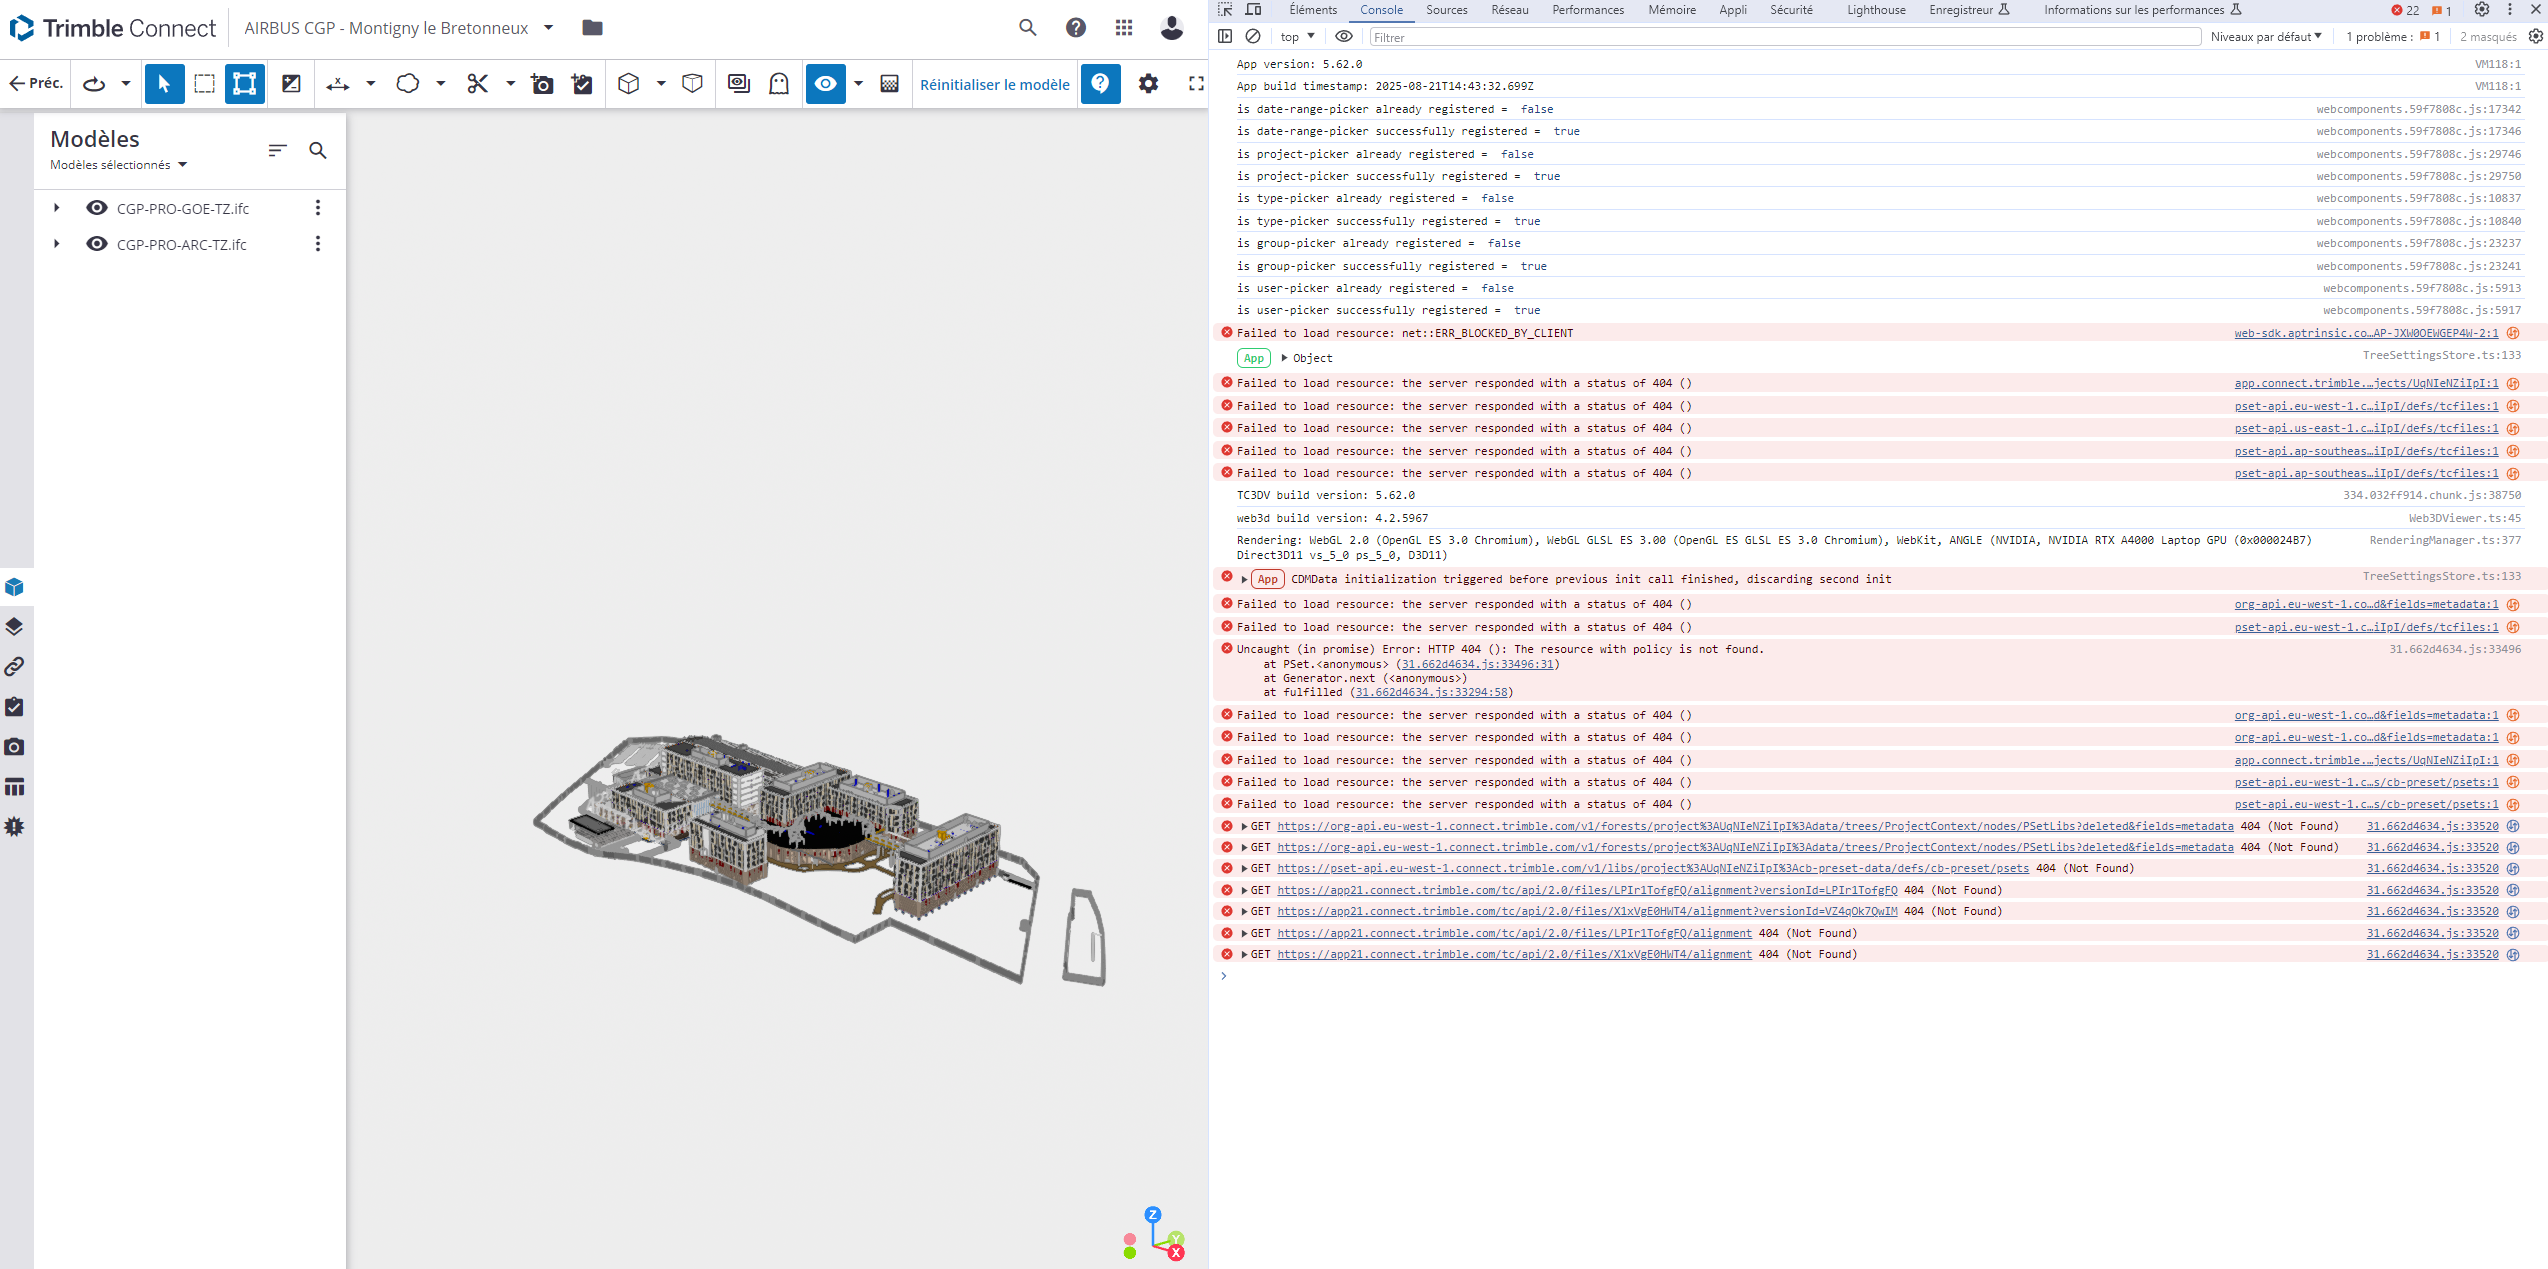Viewport: 2548px width, 1269px height.
Task: Hide the CGP-PRO-GOE-TZ.ifc model
Action: click(x=97, y=208)
